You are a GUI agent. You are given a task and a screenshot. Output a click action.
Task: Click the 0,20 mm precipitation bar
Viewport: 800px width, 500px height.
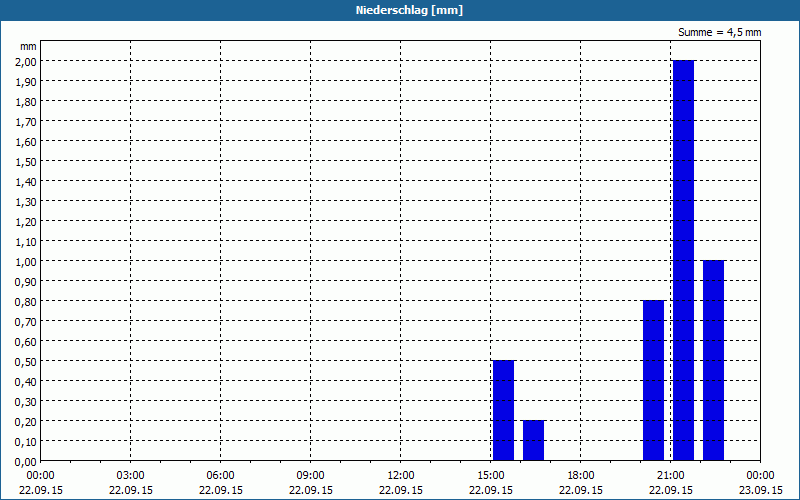coord(533,440)
